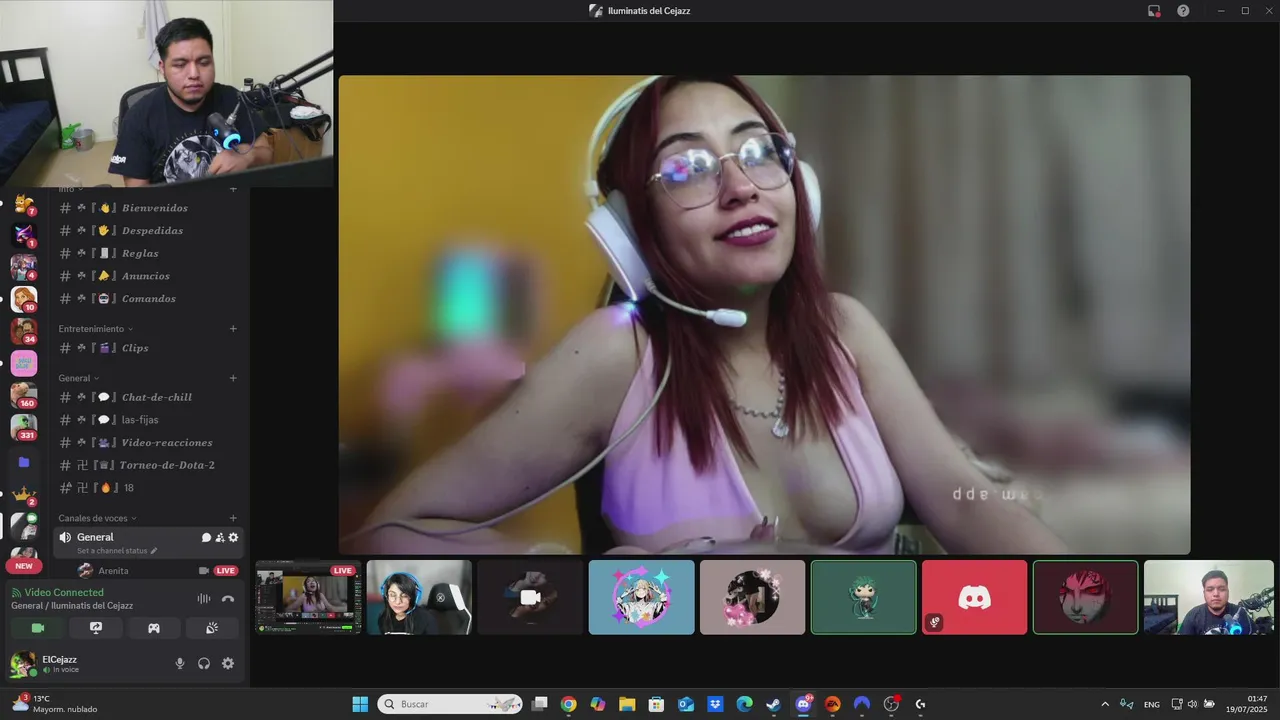Invite people to the General voice channel

(x=220, y=537)
